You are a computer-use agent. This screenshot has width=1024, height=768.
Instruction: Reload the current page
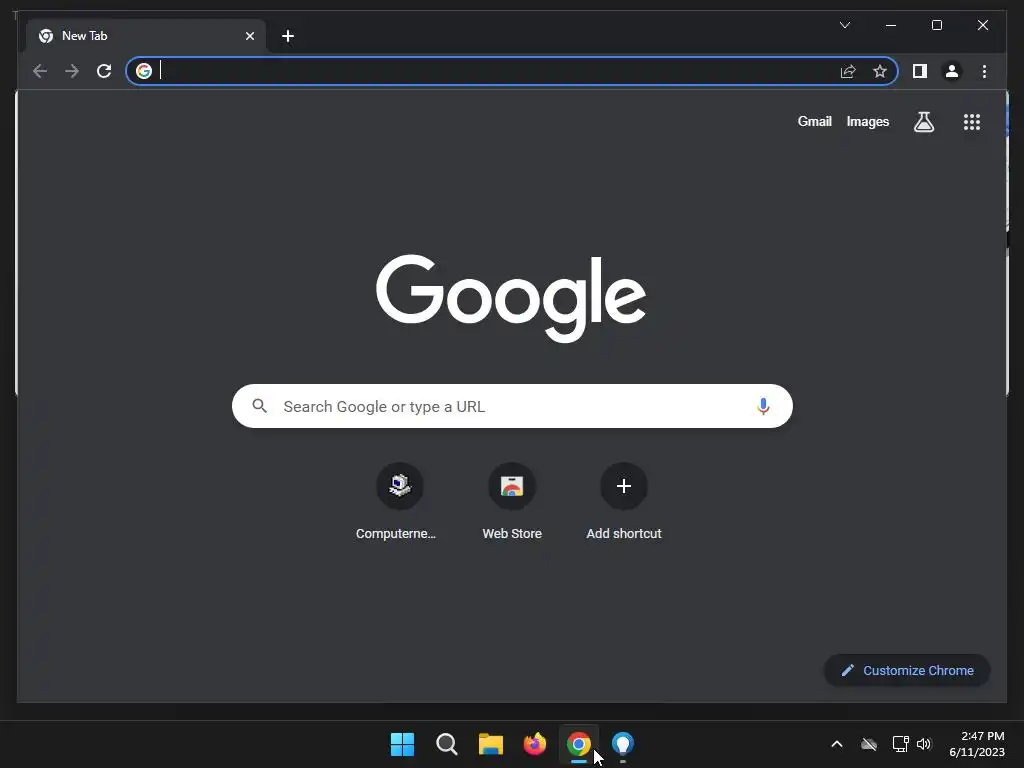(x=104, y=71)
